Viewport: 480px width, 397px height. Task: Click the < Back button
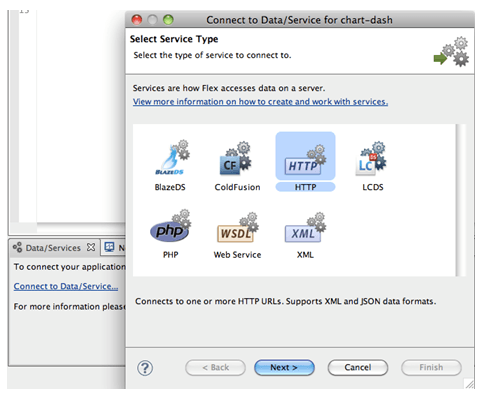(x=215, y=367)
